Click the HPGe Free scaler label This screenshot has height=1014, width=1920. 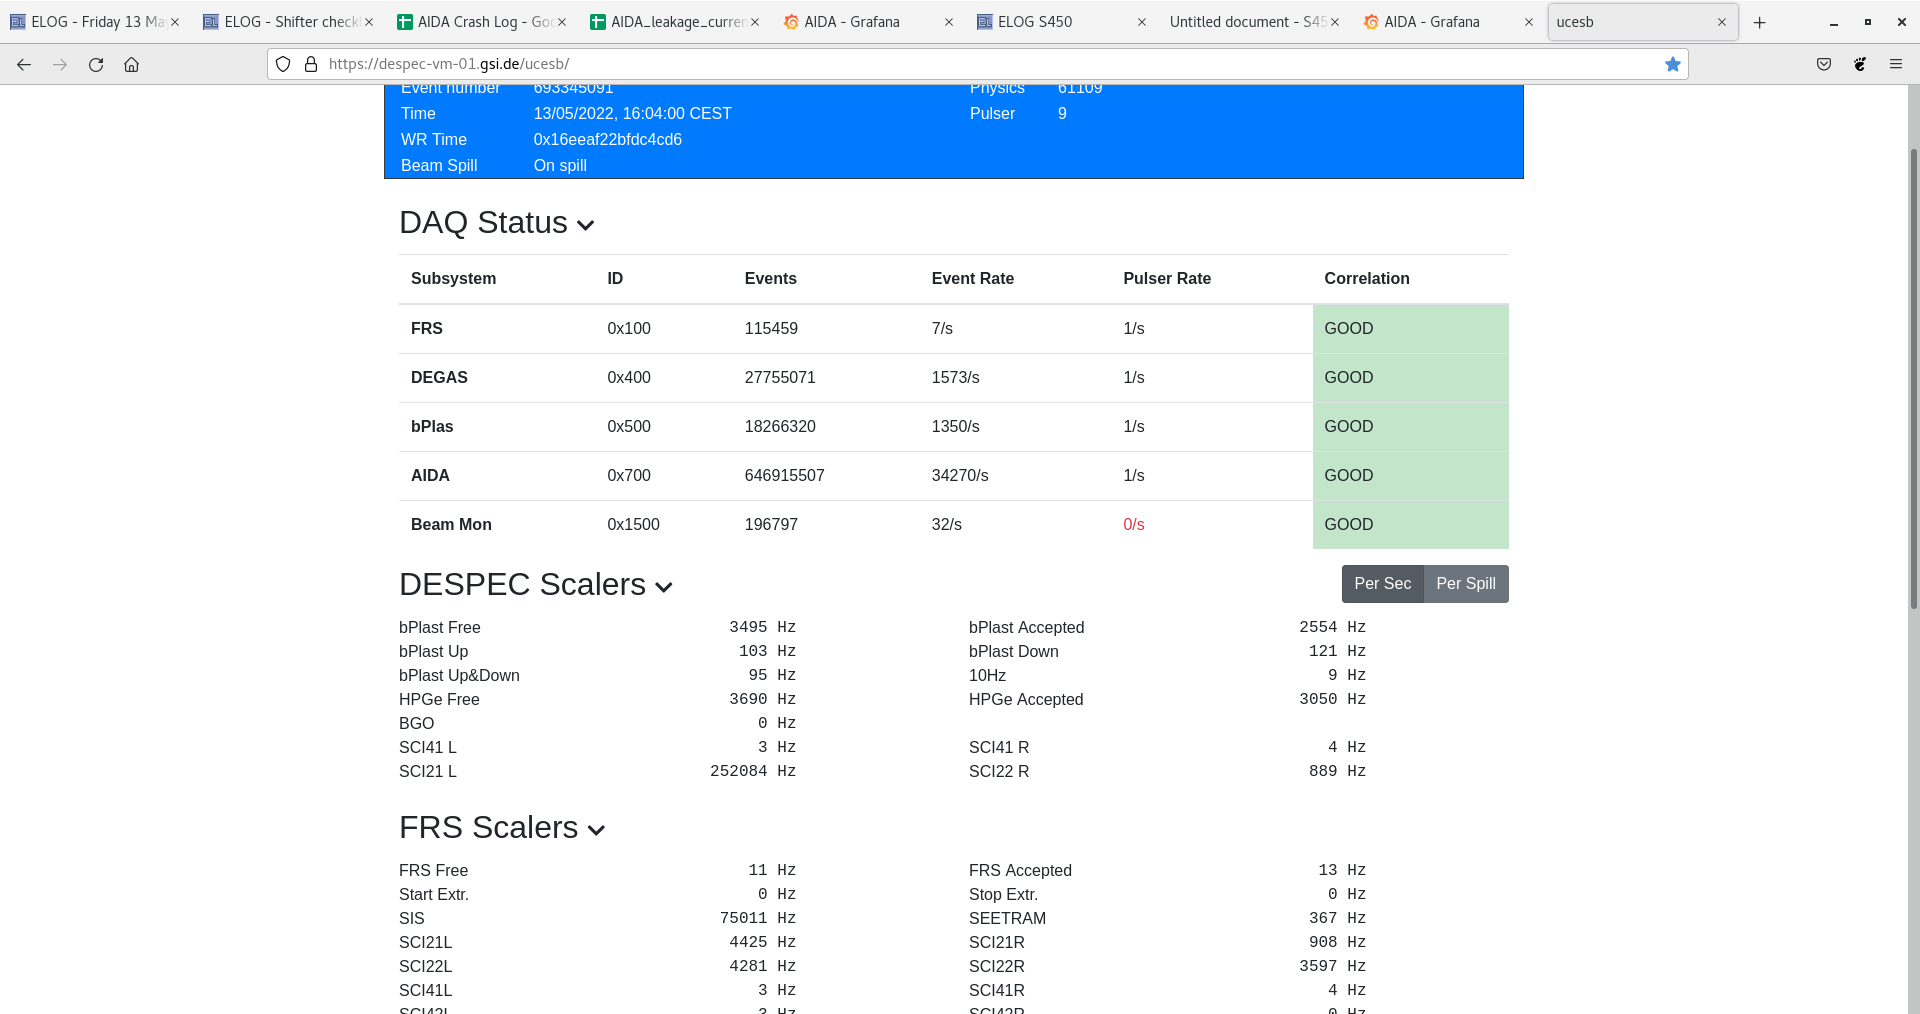tap(439, 700)
